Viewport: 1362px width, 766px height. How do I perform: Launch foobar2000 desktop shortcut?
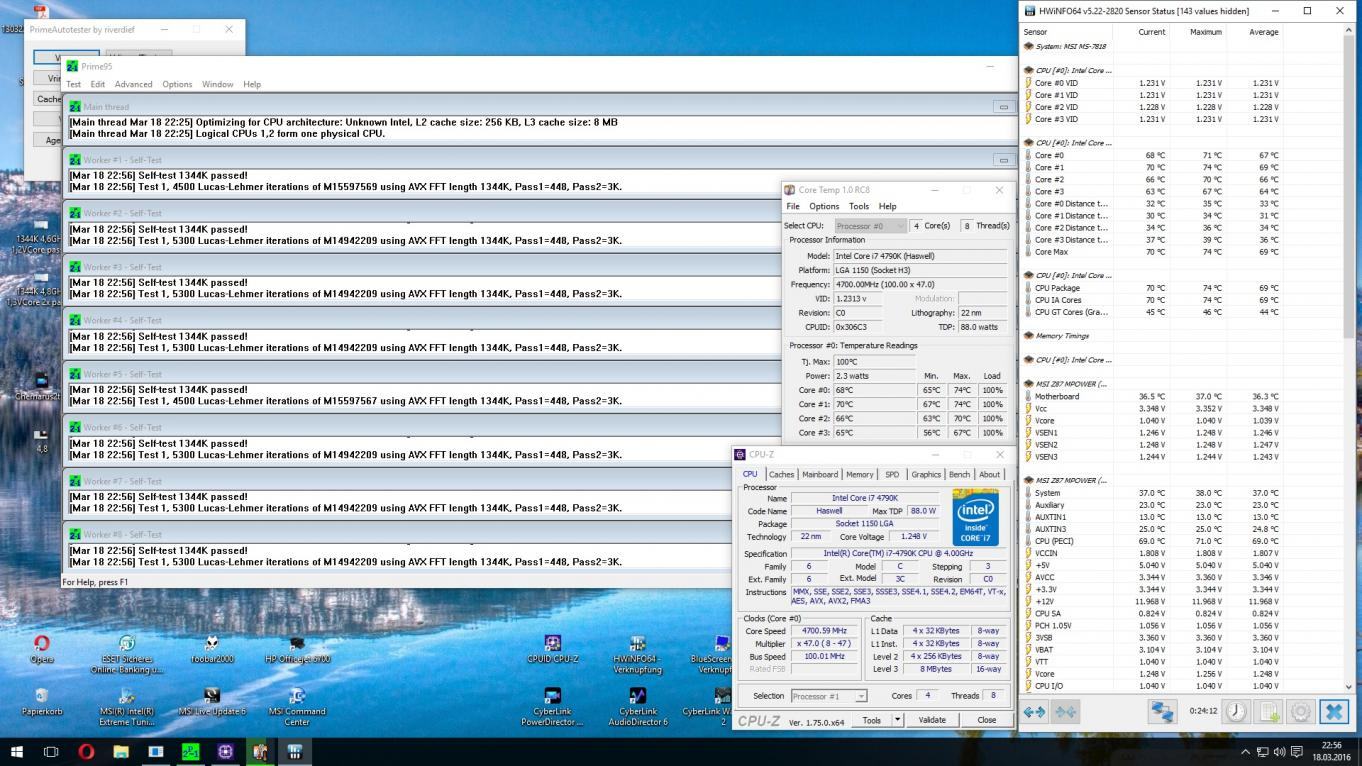(x=212, y=649)
